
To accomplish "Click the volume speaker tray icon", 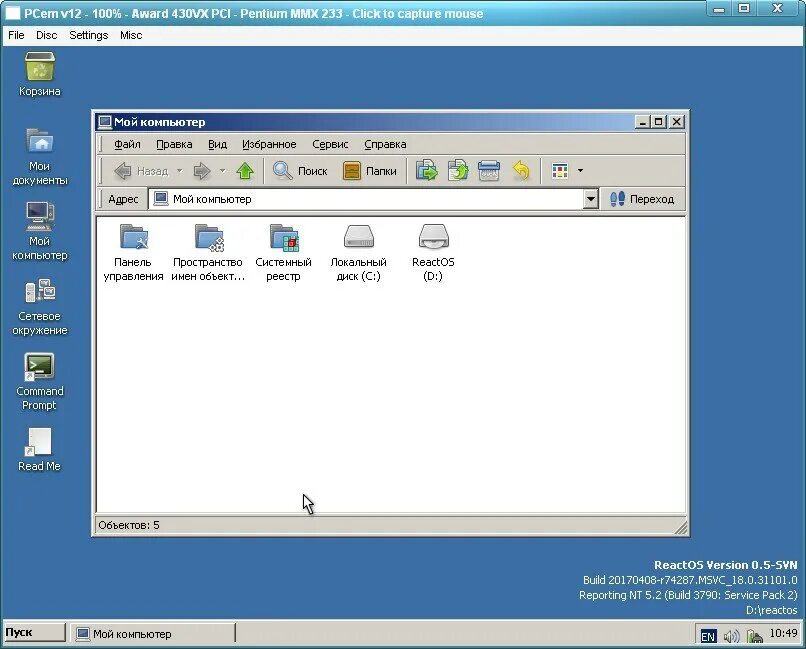I will [x=731, y=637].
